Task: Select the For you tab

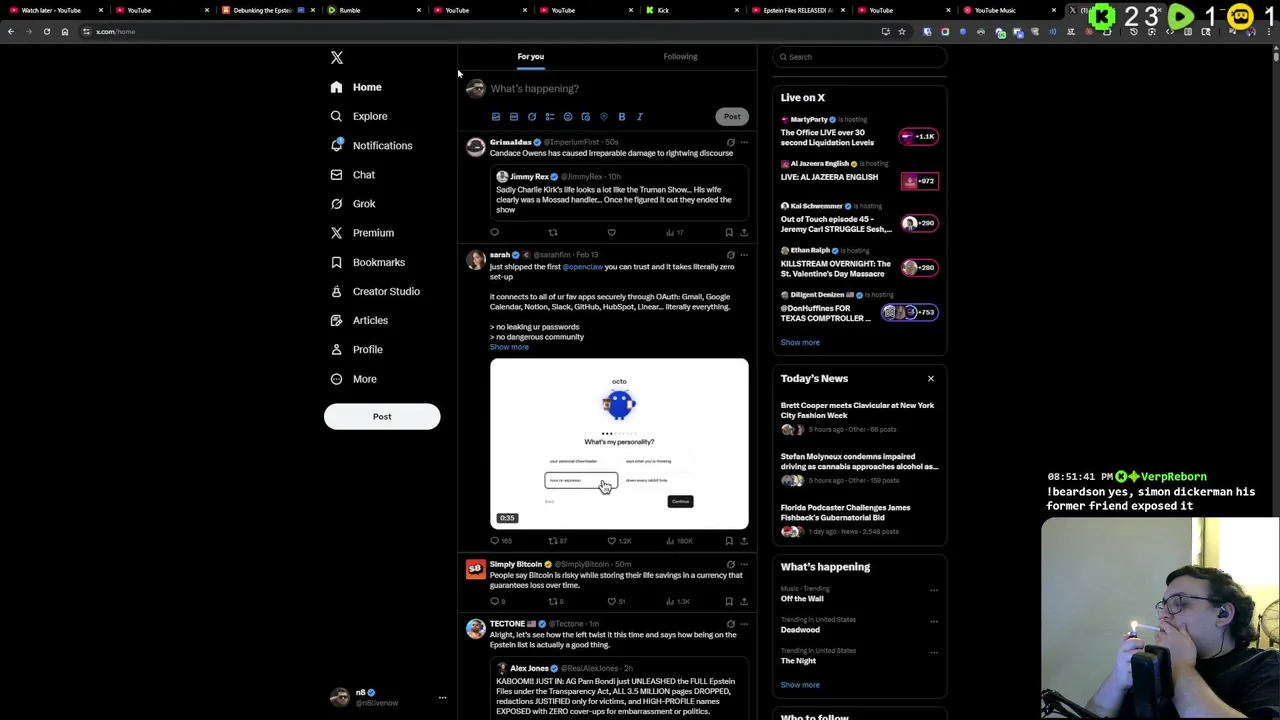Action: pyautogui.click(x=531, y=57)
